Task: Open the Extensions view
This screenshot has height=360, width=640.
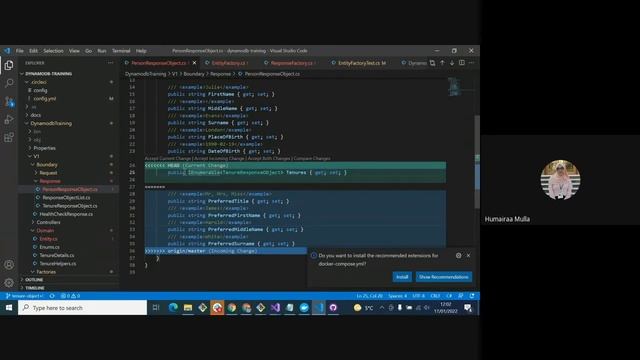Action: pyautogui.click(x=9, y=137)
